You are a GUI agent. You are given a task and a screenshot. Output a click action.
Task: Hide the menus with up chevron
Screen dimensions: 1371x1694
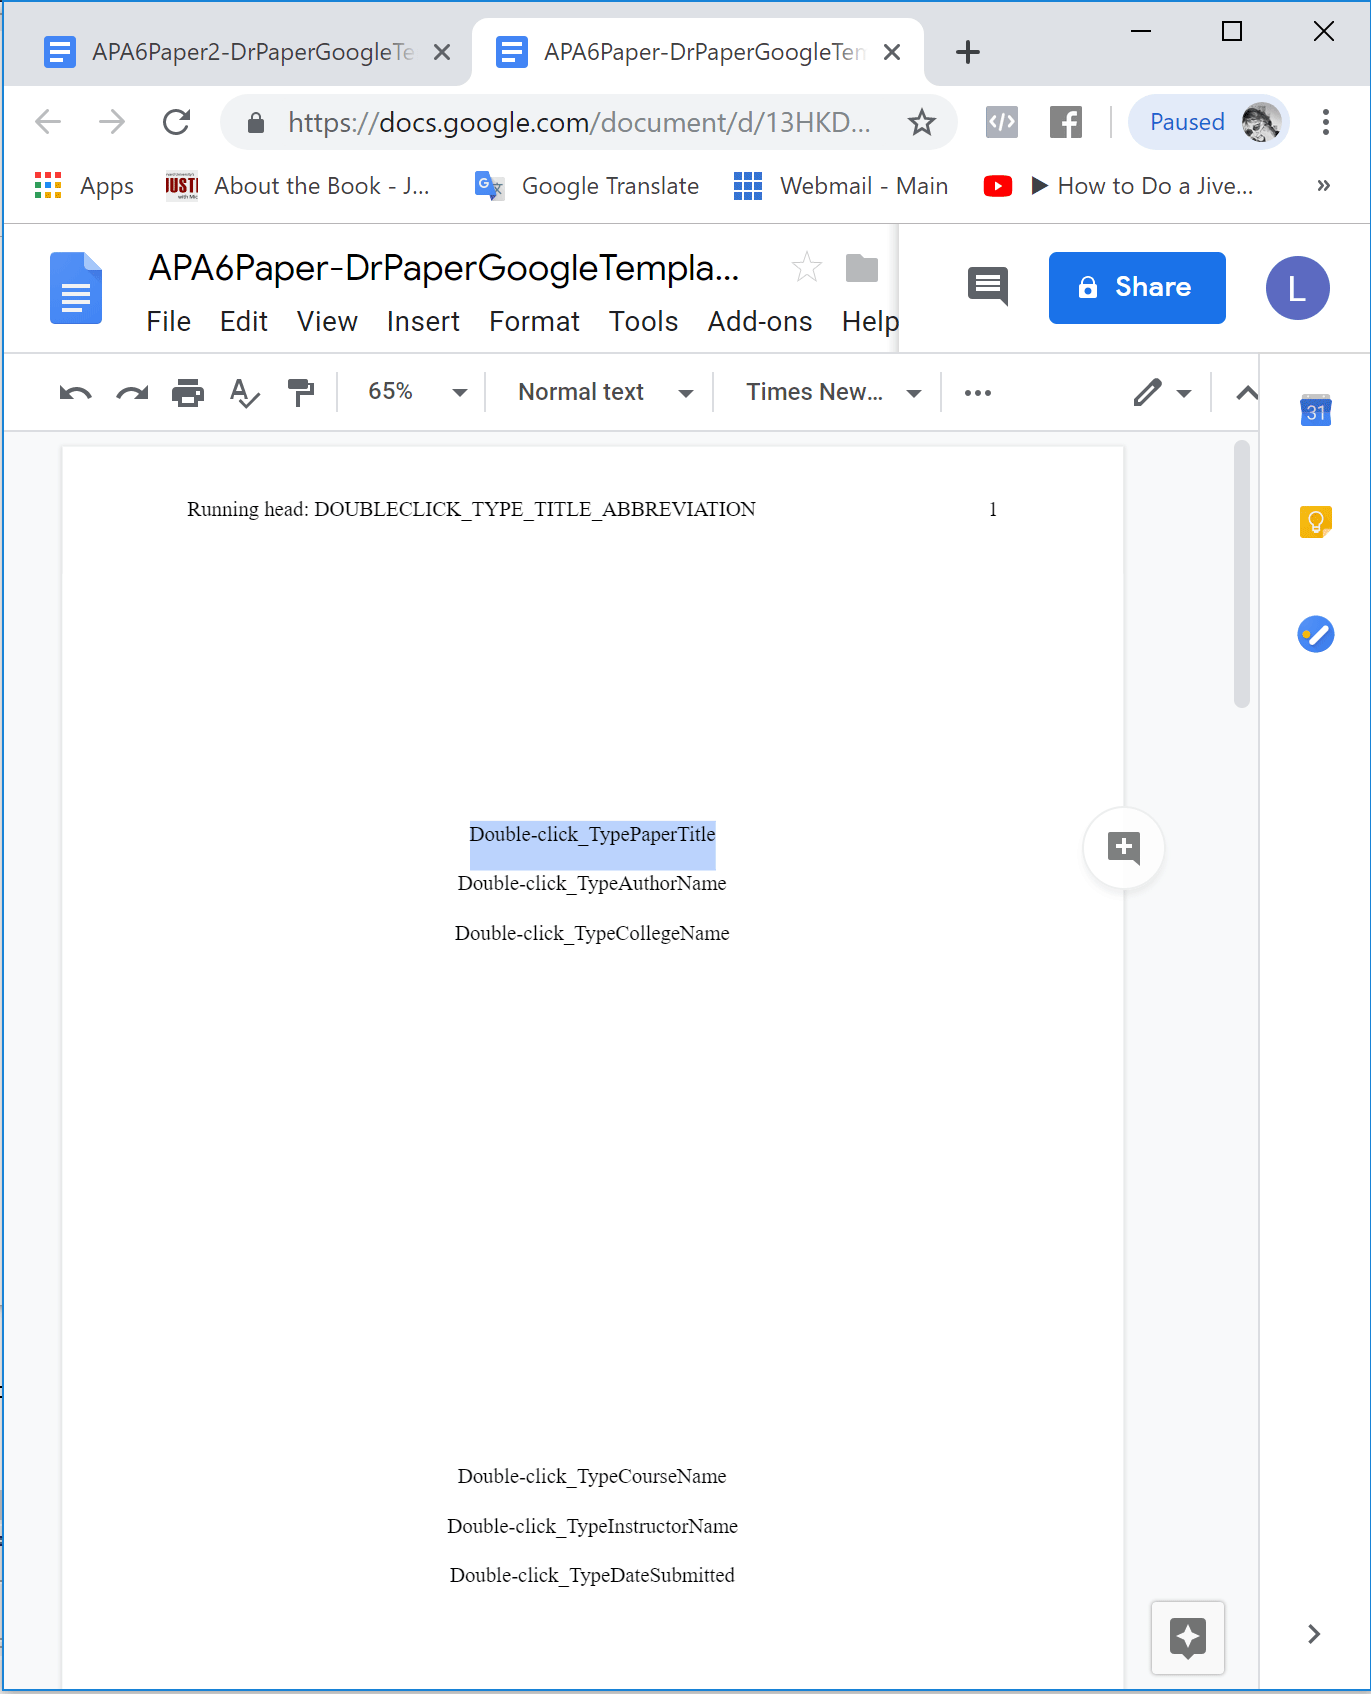pos(1246,393)
